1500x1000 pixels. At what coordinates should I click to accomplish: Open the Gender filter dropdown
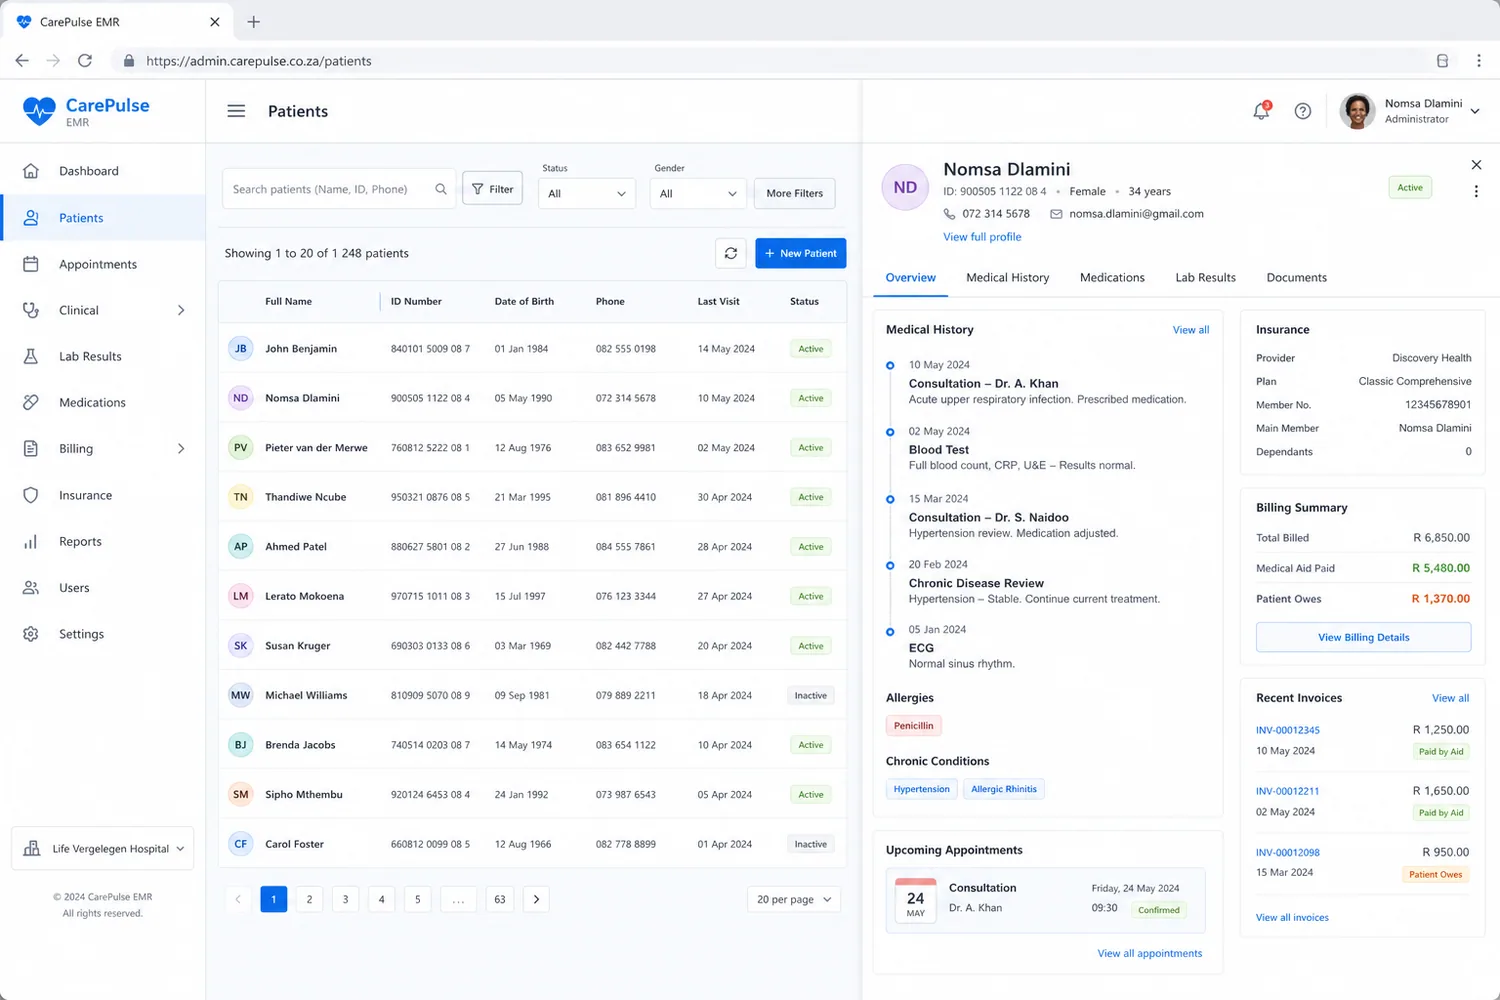pos(698,193)
